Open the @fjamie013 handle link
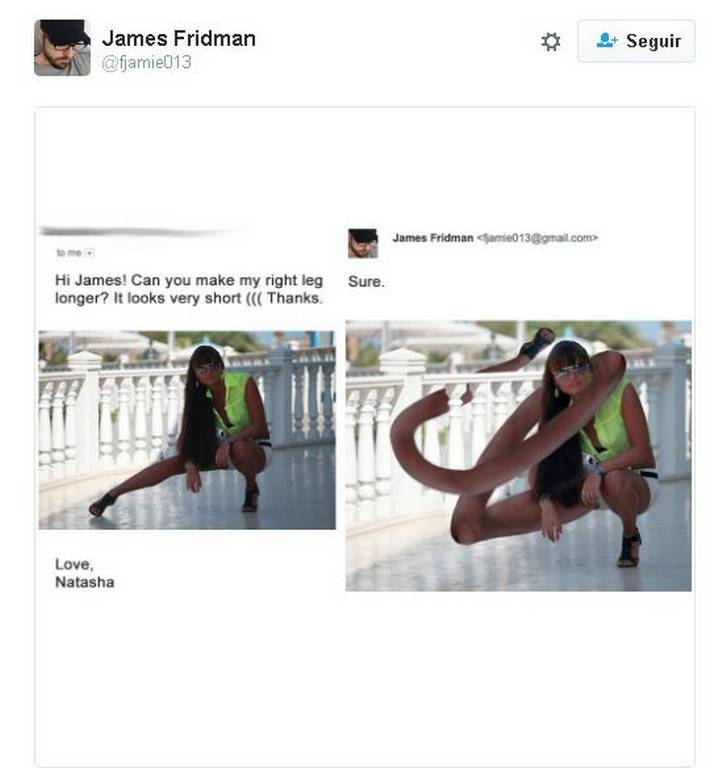The height and width of the screenshot is (768, 726). 146,63
